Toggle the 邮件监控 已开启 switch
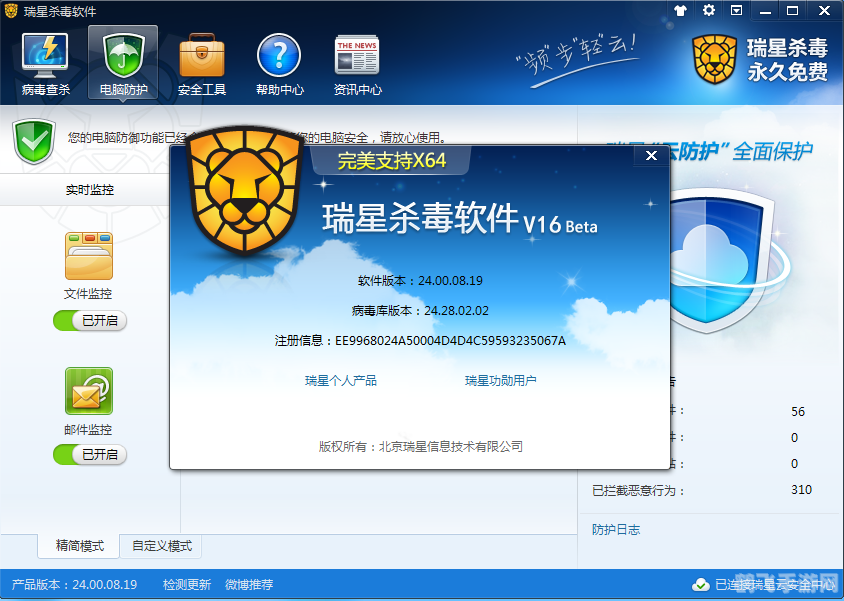Screen dimensions: 844x601 point(90,454)
